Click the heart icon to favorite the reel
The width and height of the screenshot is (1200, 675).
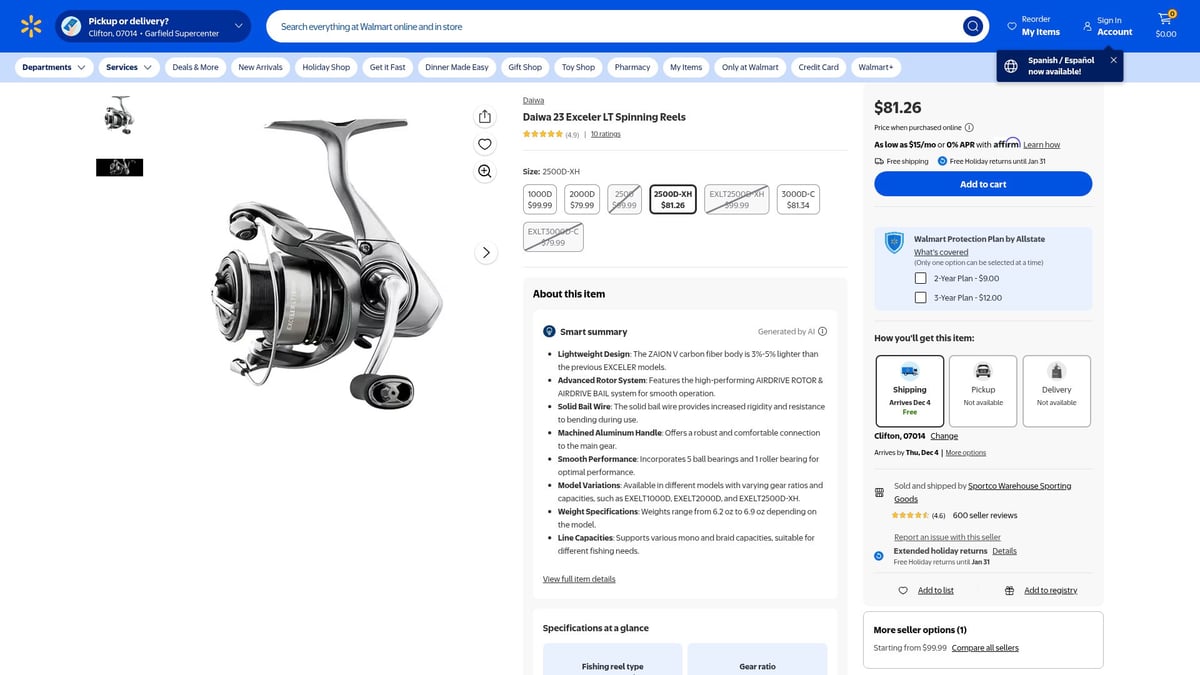484,143
